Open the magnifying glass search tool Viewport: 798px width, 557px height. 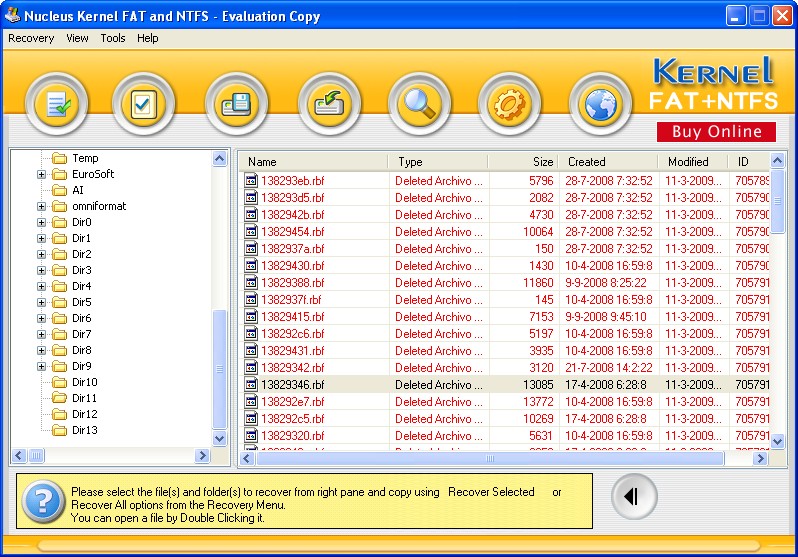(419, 104)
